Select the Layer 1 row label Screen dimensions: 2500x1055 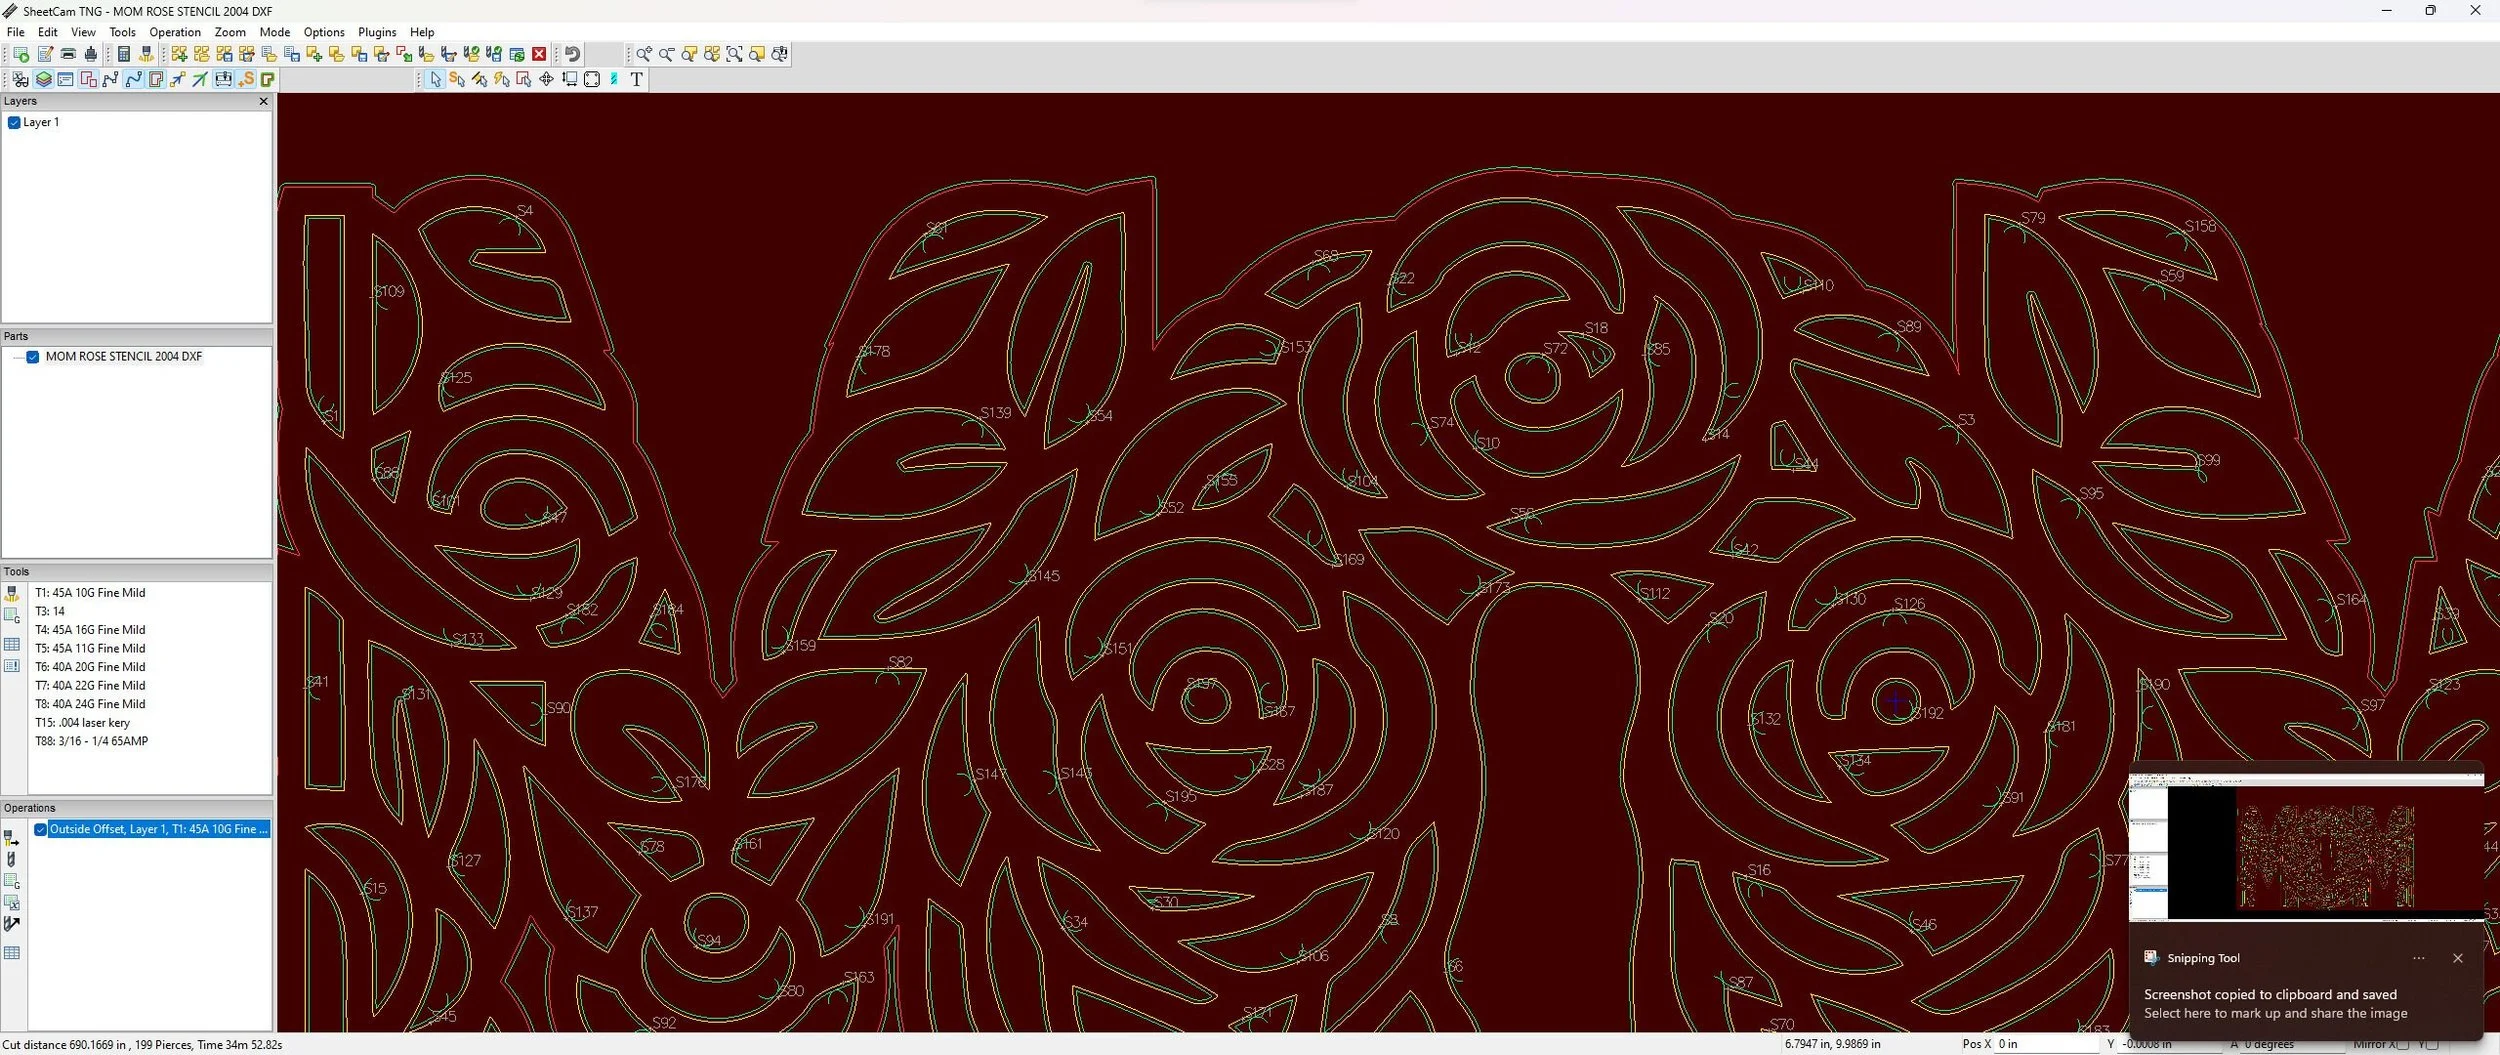pyautogui.click(x=41, y=122)
